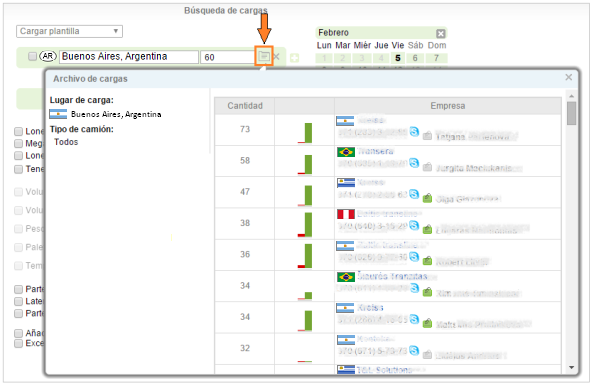Click the Uruguay flag in the 47 row
Image resolution: width=594 pixels, height=386 pixels.
coord(346,183)
